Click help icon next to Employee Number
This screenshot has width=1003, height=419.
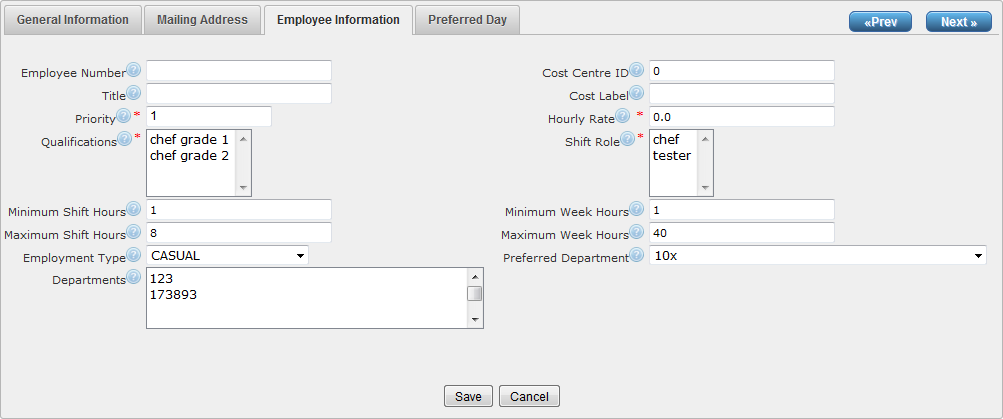(x=133, y=71)
